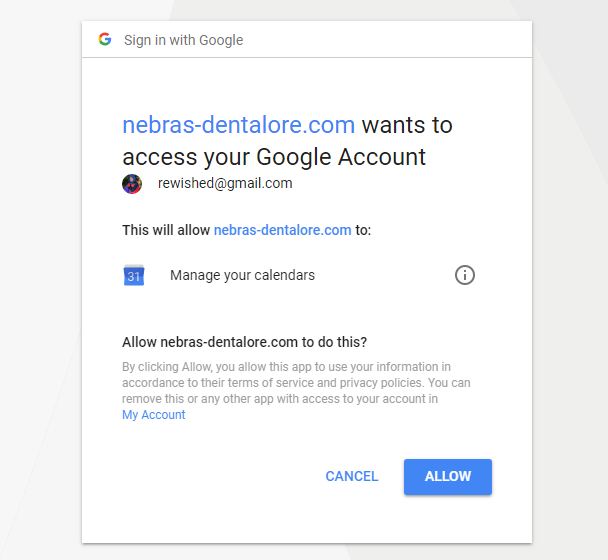Viewport: 608px width, 560px height.
Task: Click nebras-dentalore.com link after "This will allow"
Action: tap(282, 230)
